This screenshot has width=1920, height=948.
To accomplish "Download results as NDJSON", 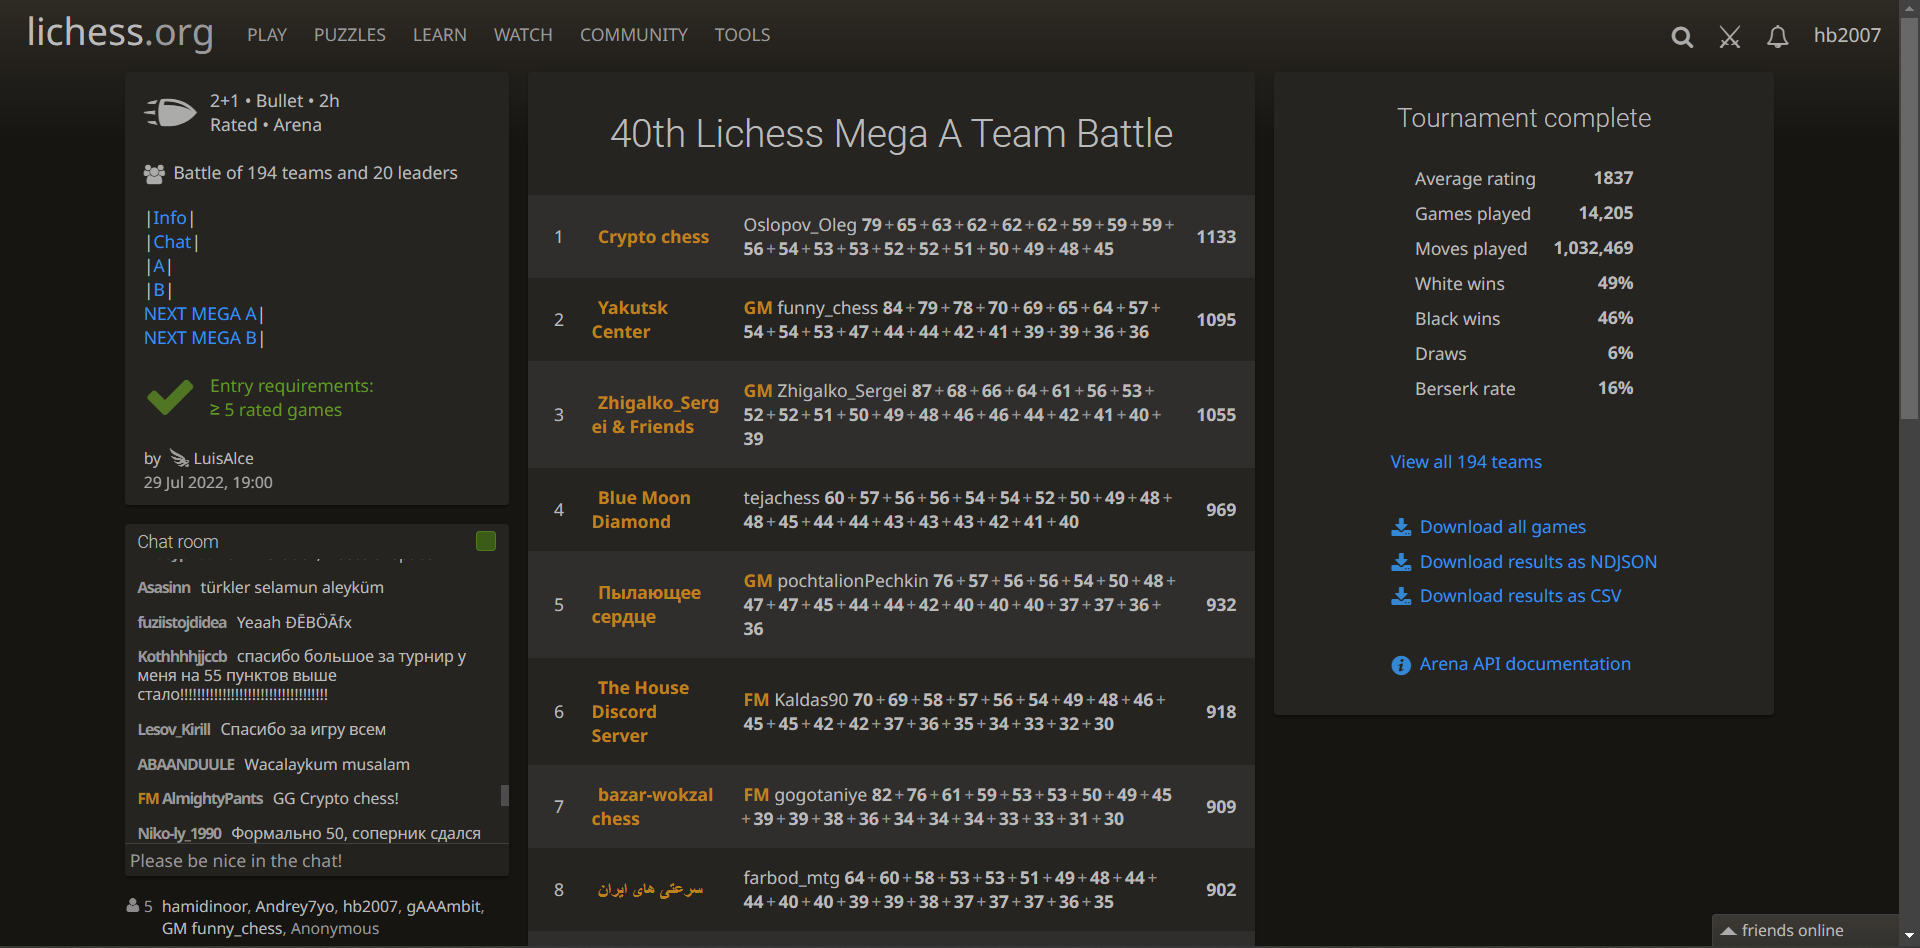I will point(1538,562).
